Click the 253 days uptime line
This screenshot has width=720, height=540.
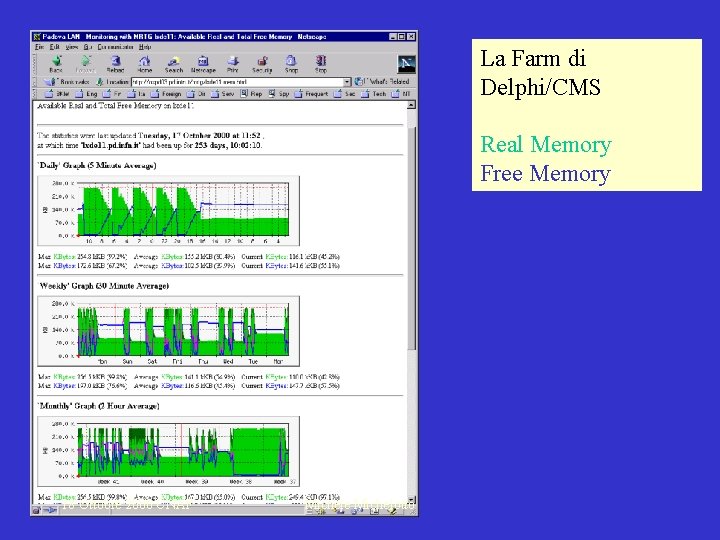click(x=150, y=145)
